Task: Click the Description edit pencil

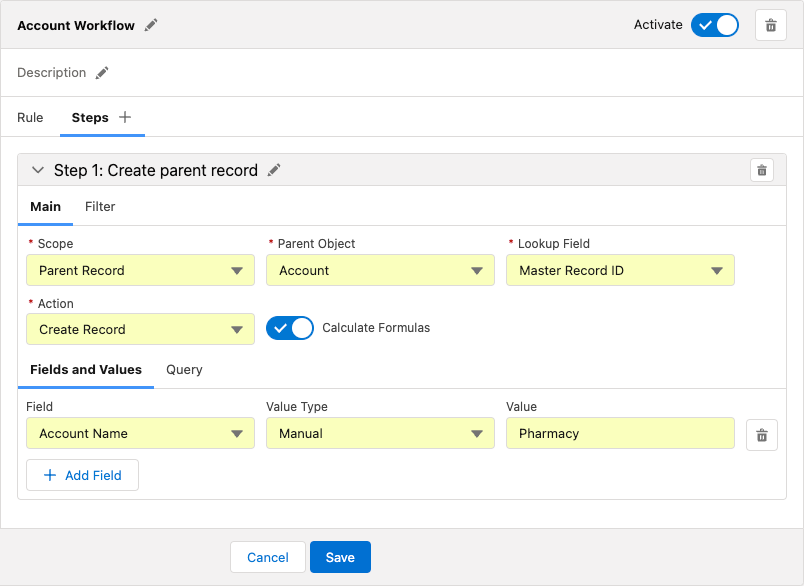Action: tap(101, 72)
